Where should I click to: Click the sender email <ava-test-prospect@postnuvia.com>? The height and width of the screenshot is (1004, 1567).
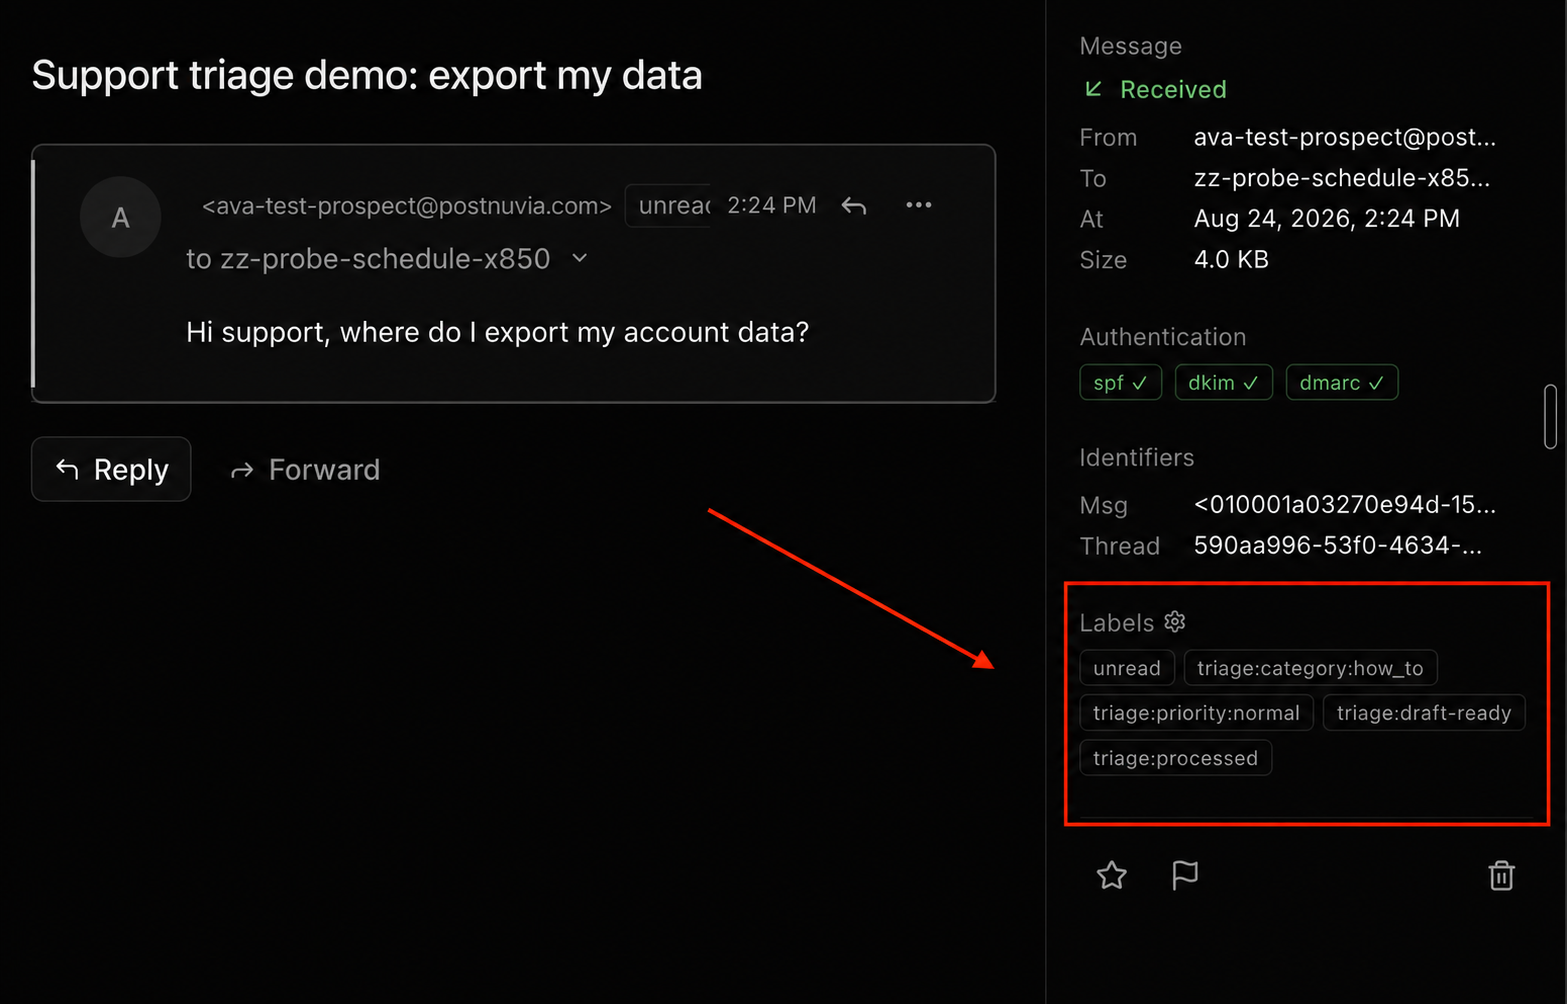[407, 206]
